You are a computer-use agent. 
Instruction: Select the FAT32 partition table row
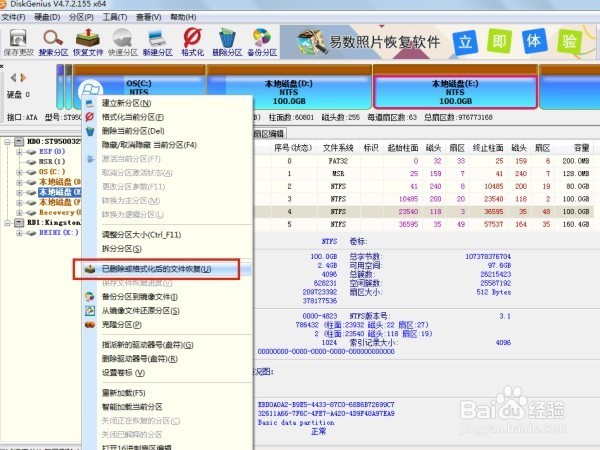424,161
